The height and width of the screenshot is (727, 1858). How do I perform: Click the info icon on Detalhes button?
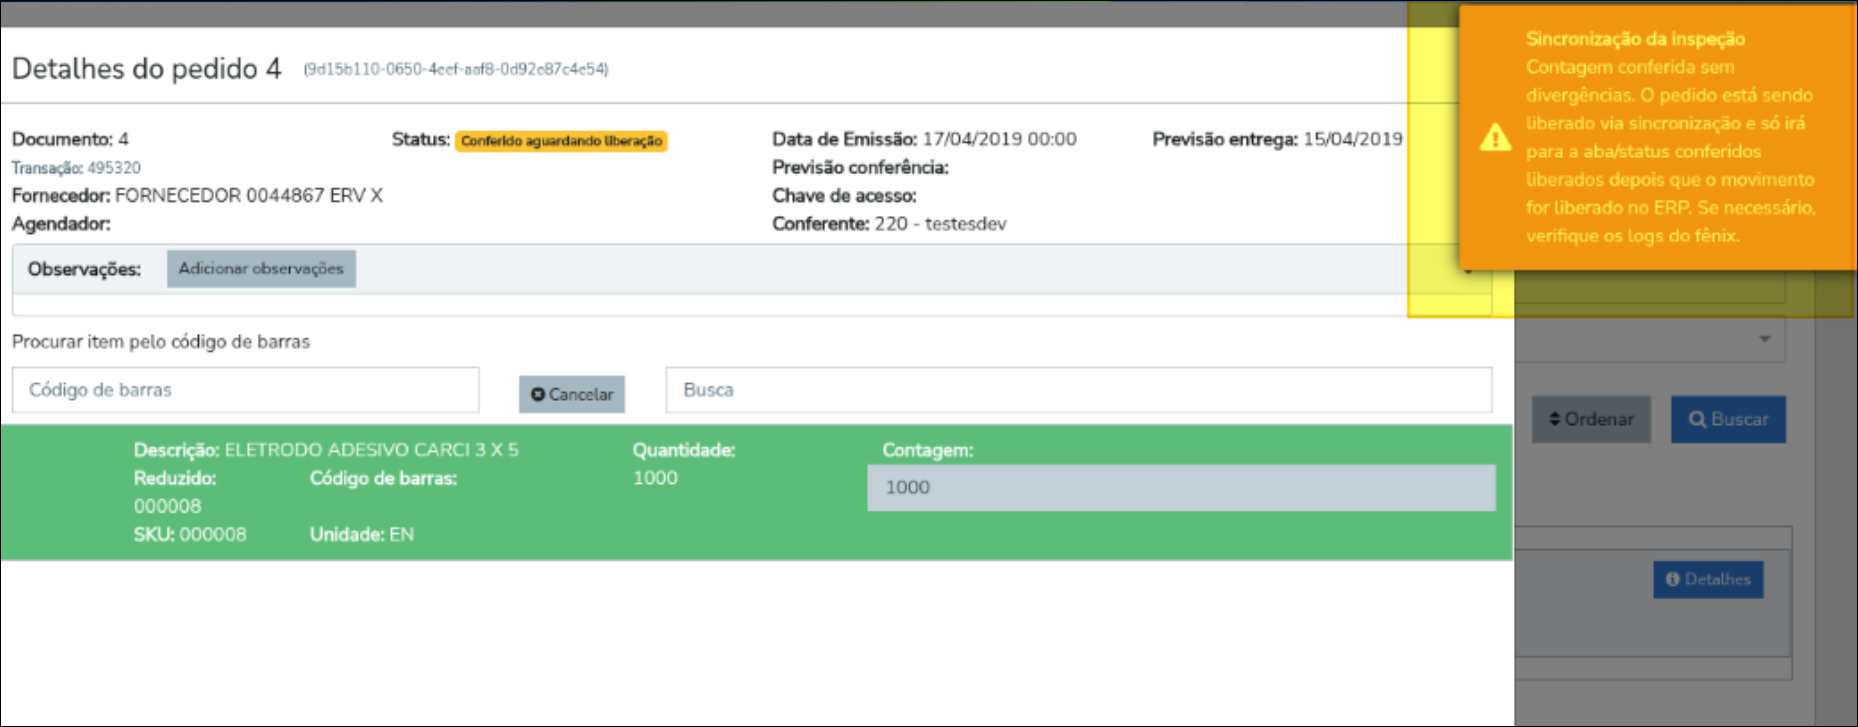[1672, 579]
